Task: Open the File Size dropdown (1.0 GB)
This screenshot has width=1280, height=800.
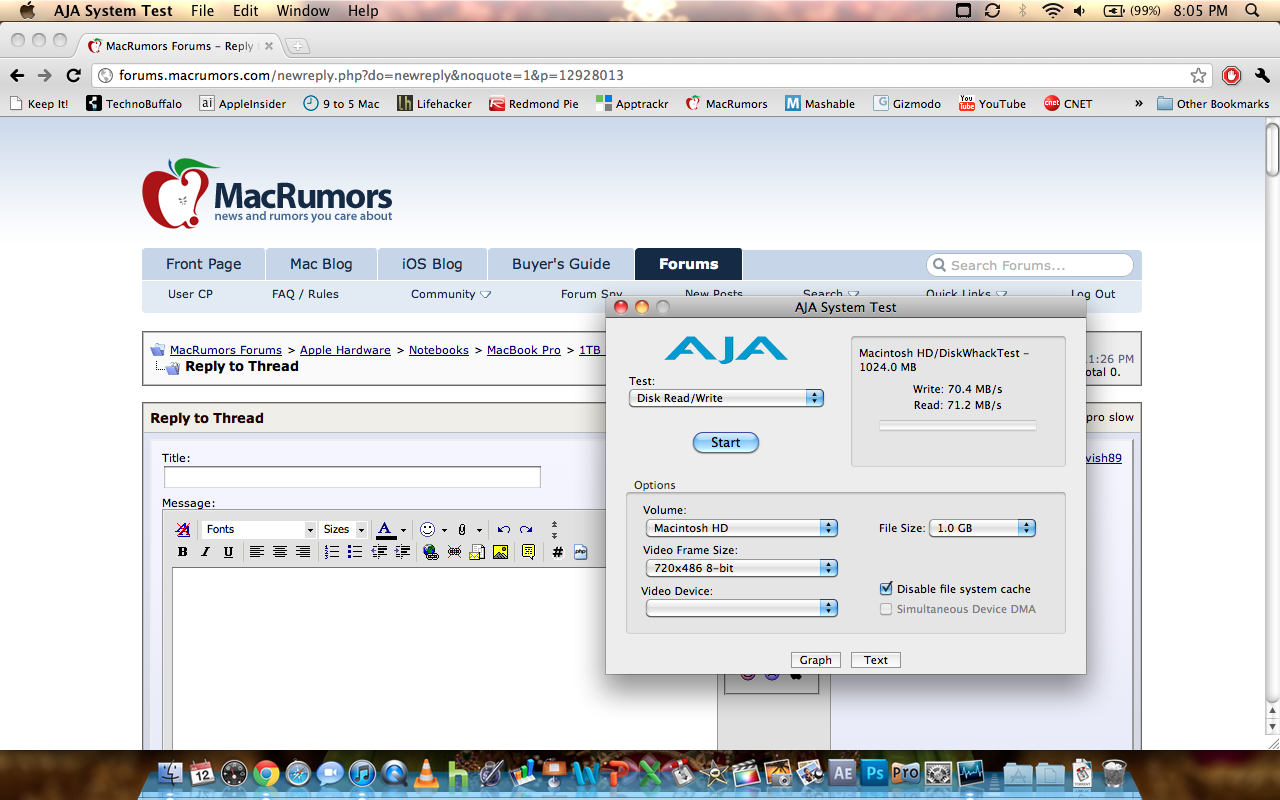Action: [x=982, y=528]
